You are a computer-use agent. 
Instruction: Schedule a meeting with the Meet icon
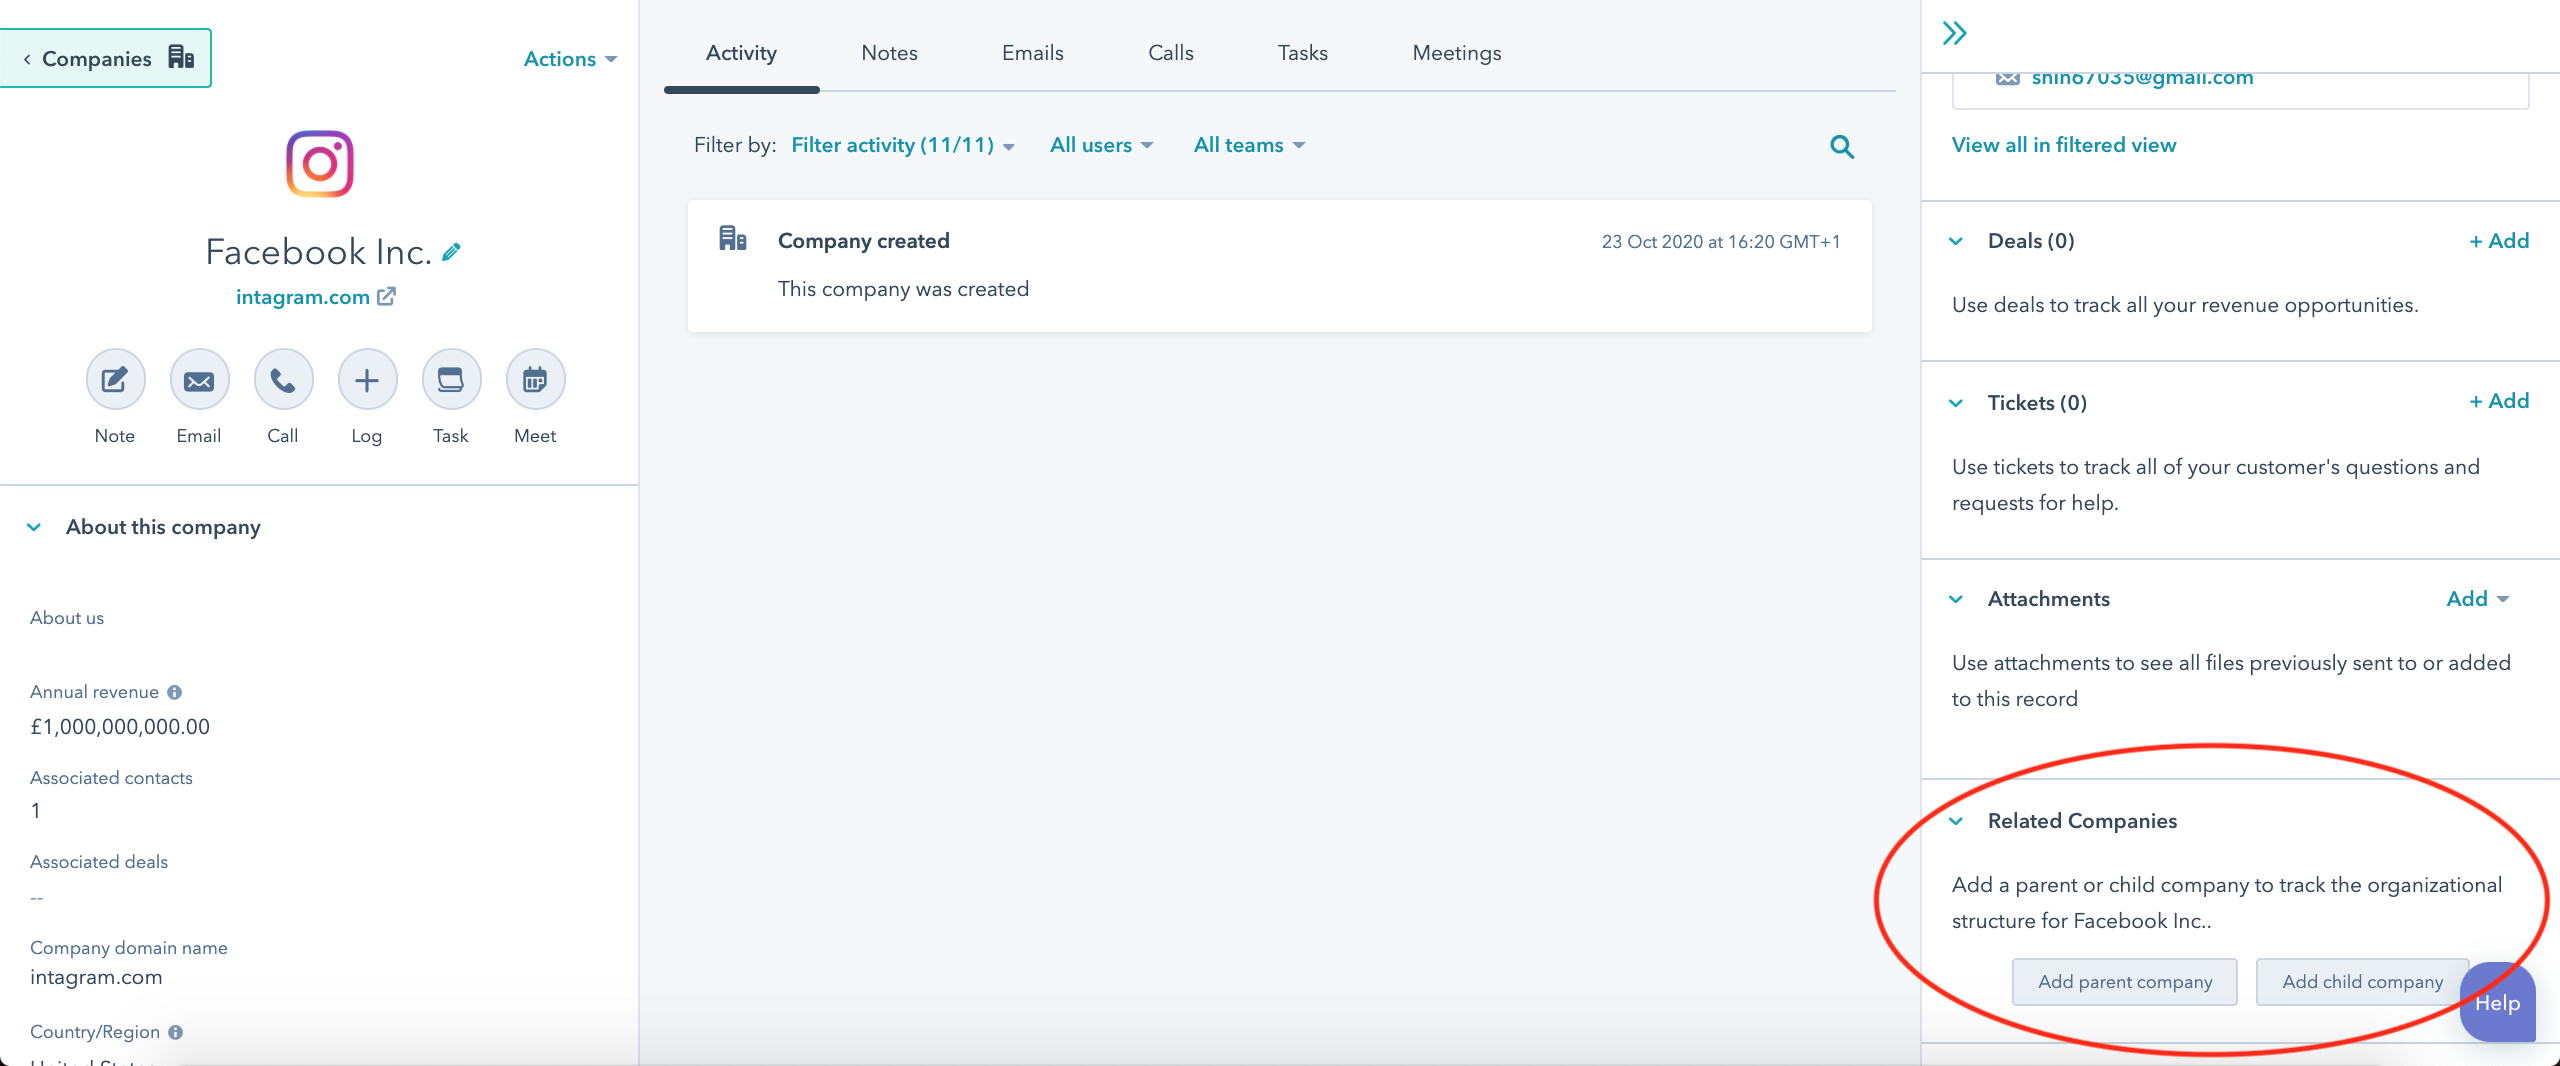click(x=535, y=380)
